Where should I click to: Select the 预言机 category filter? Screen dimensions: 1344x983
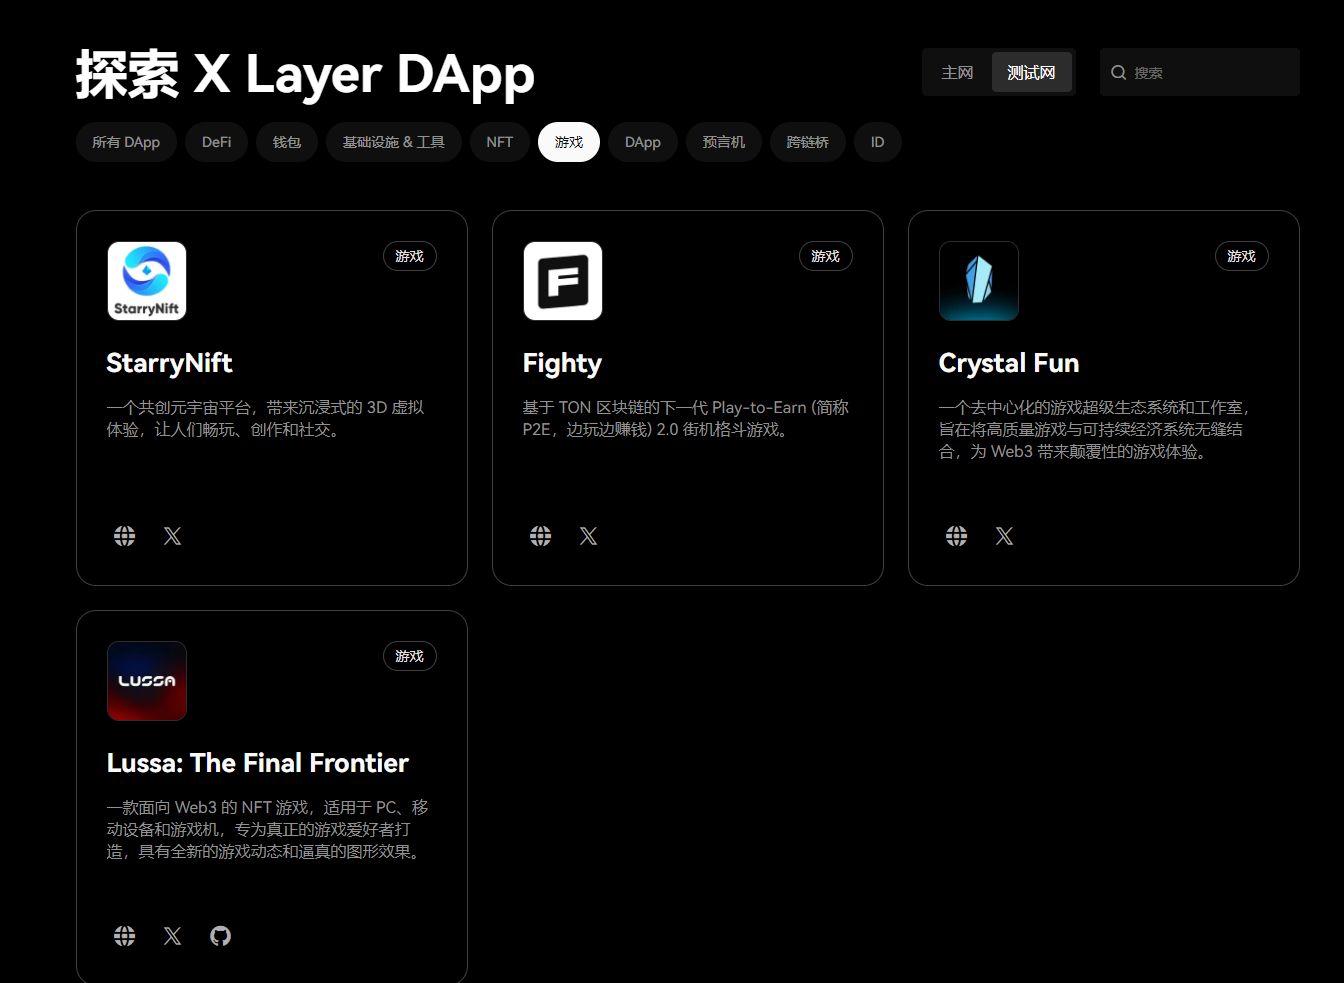(x=724, y=142)
